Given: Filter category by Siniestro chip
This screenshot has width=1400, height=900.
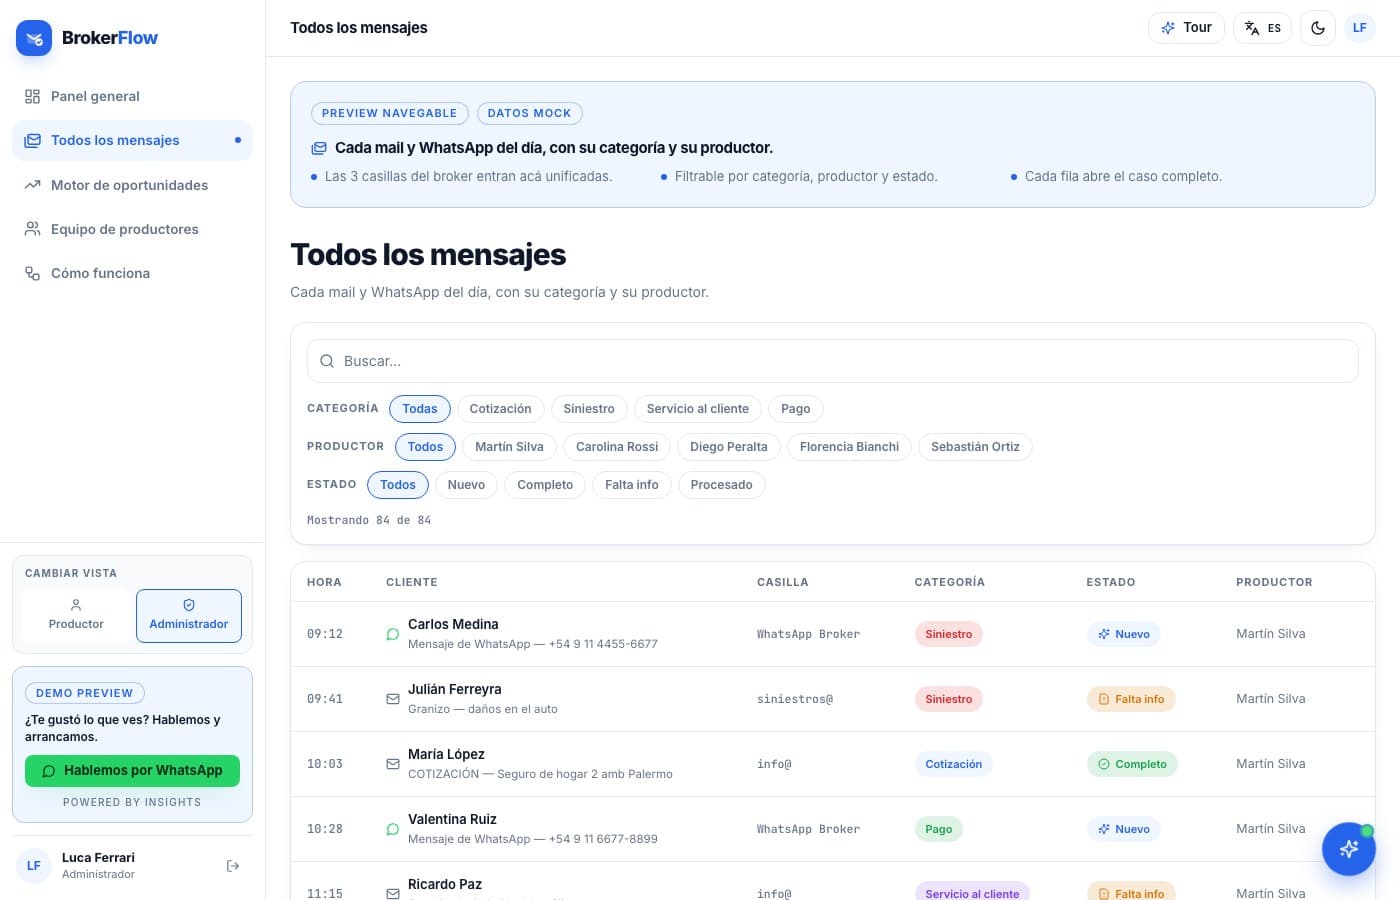Looking at the screenshot, I should click(589, 409).
